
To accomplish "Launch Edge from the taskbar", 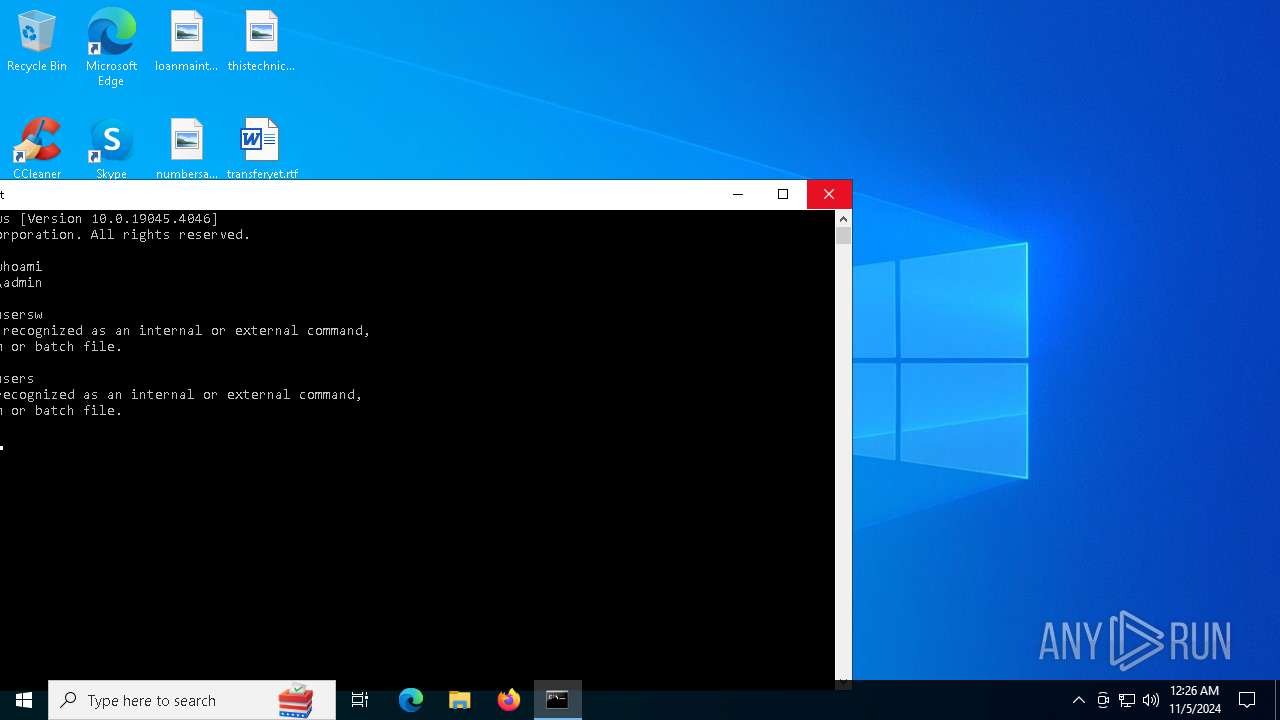I will pos(411,700).
